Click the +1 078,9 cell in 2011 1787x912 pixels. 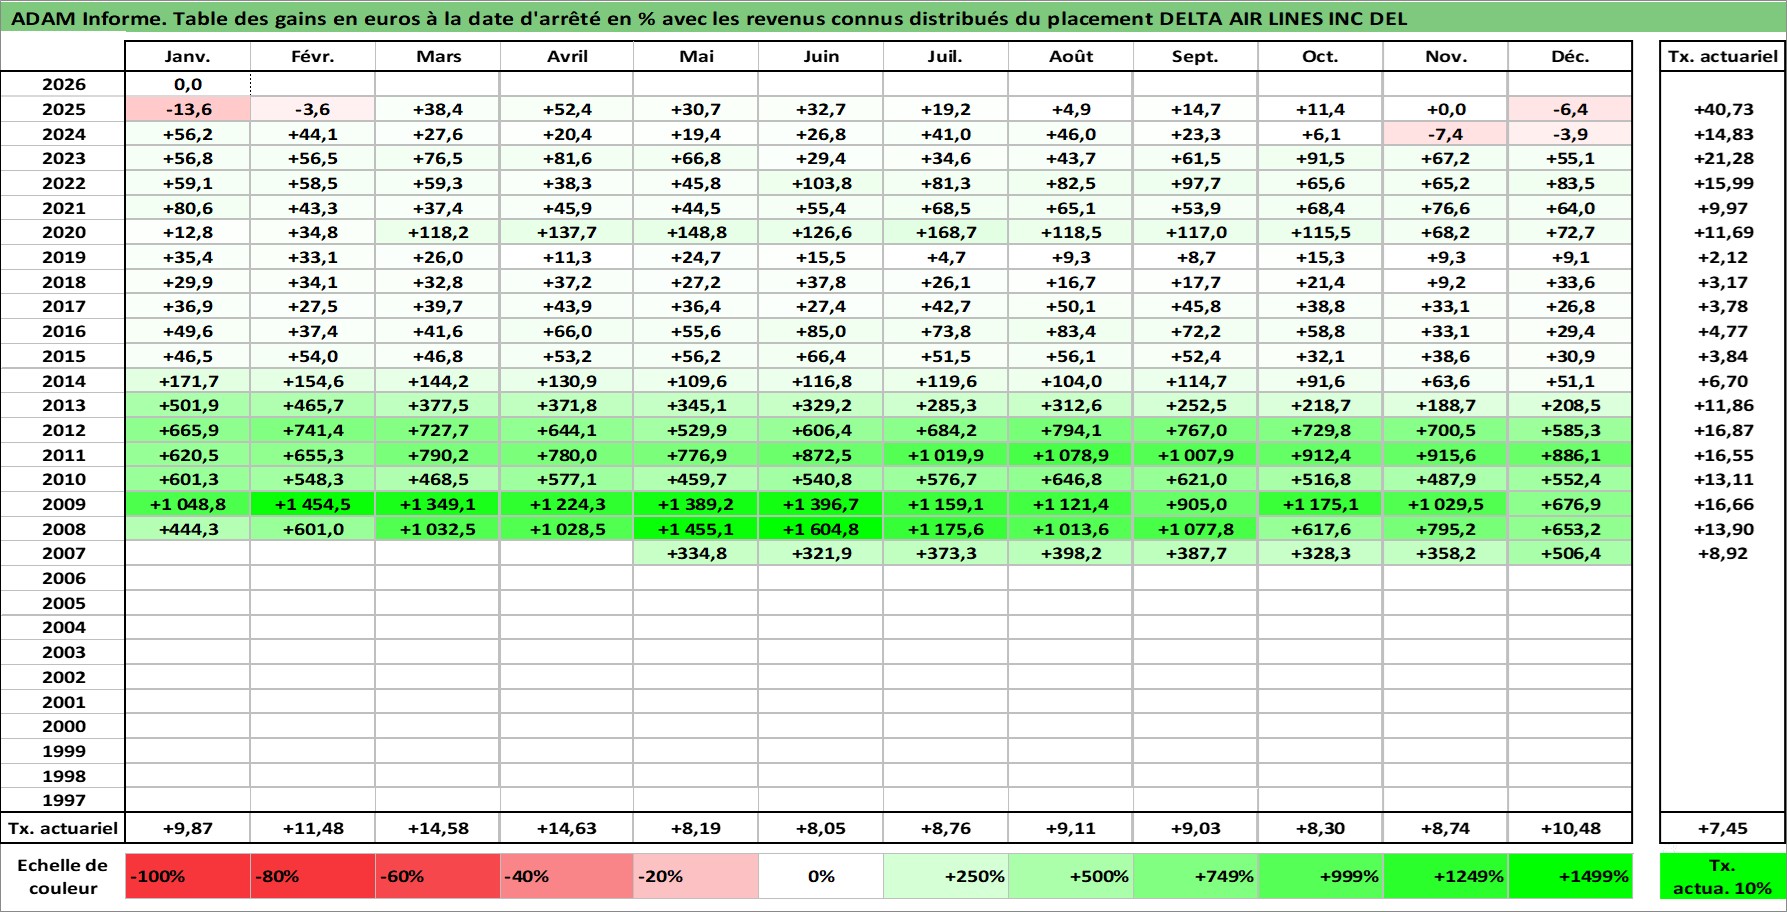[x=1071, y=456]
